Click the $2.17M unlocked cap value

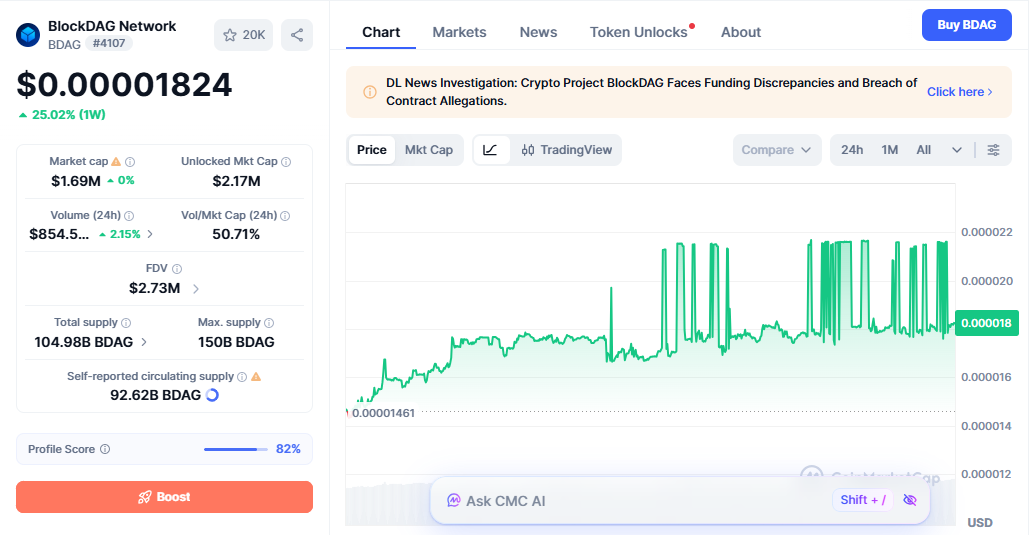[x=236, y=181]
